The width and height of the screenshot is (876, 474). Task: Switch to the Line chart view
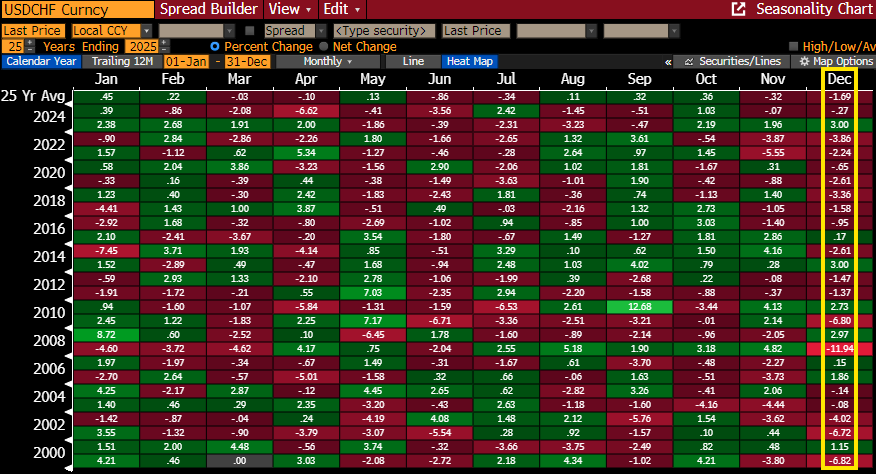pos(413,61)
